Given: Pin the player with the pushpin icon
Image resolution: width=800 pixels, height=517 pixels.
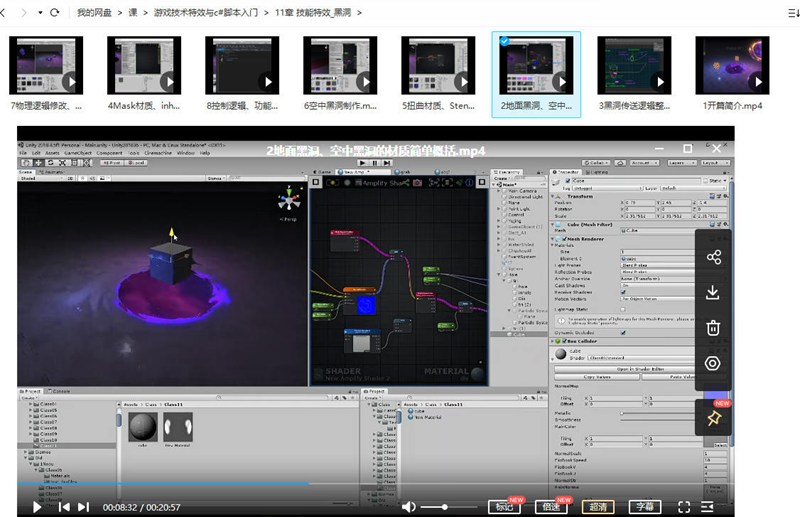Looking at the screenshot, I should pyautogui.click(x=714, y=418).
